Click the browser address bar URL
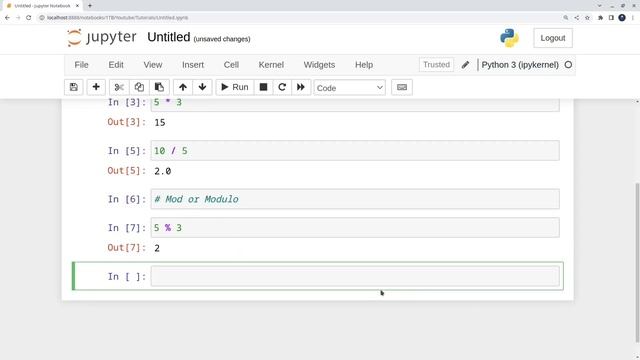The image size is (640, 360). [x=118, y=18]
